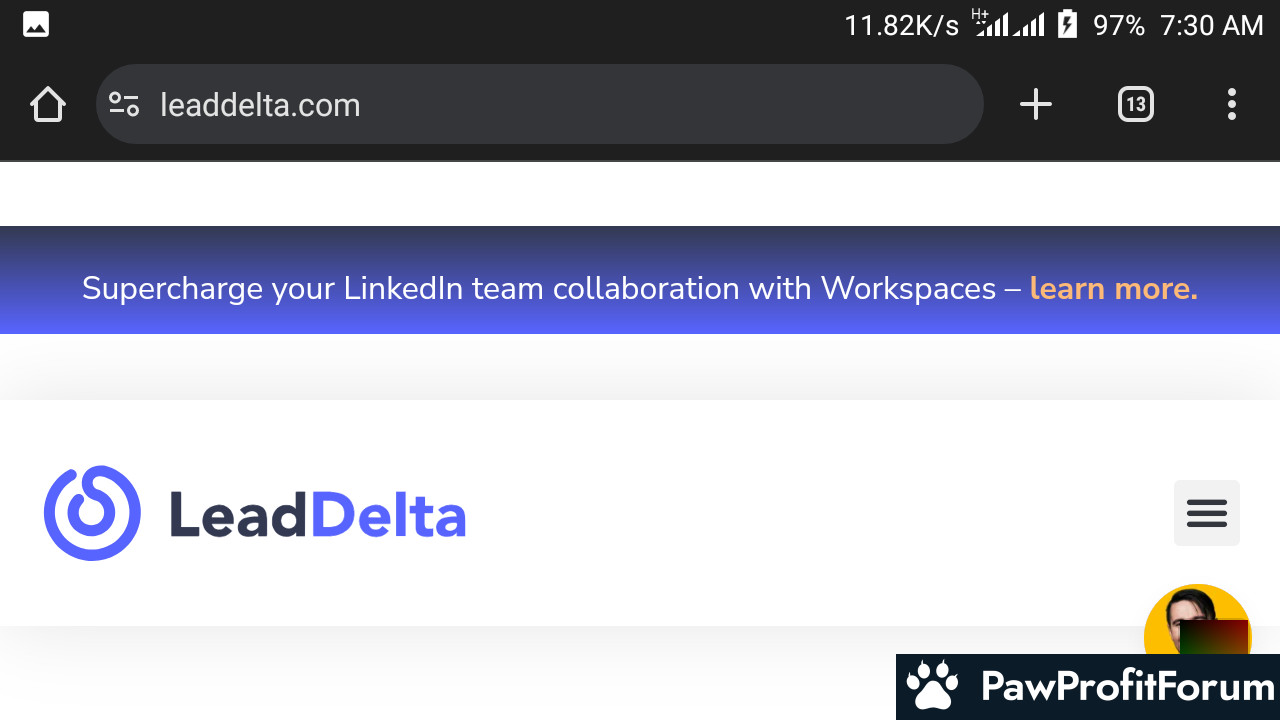The height and width of the screenshot is (720, 1280).
Task: Tap the 7:30 AM clock
Action: pos(1212,26)
